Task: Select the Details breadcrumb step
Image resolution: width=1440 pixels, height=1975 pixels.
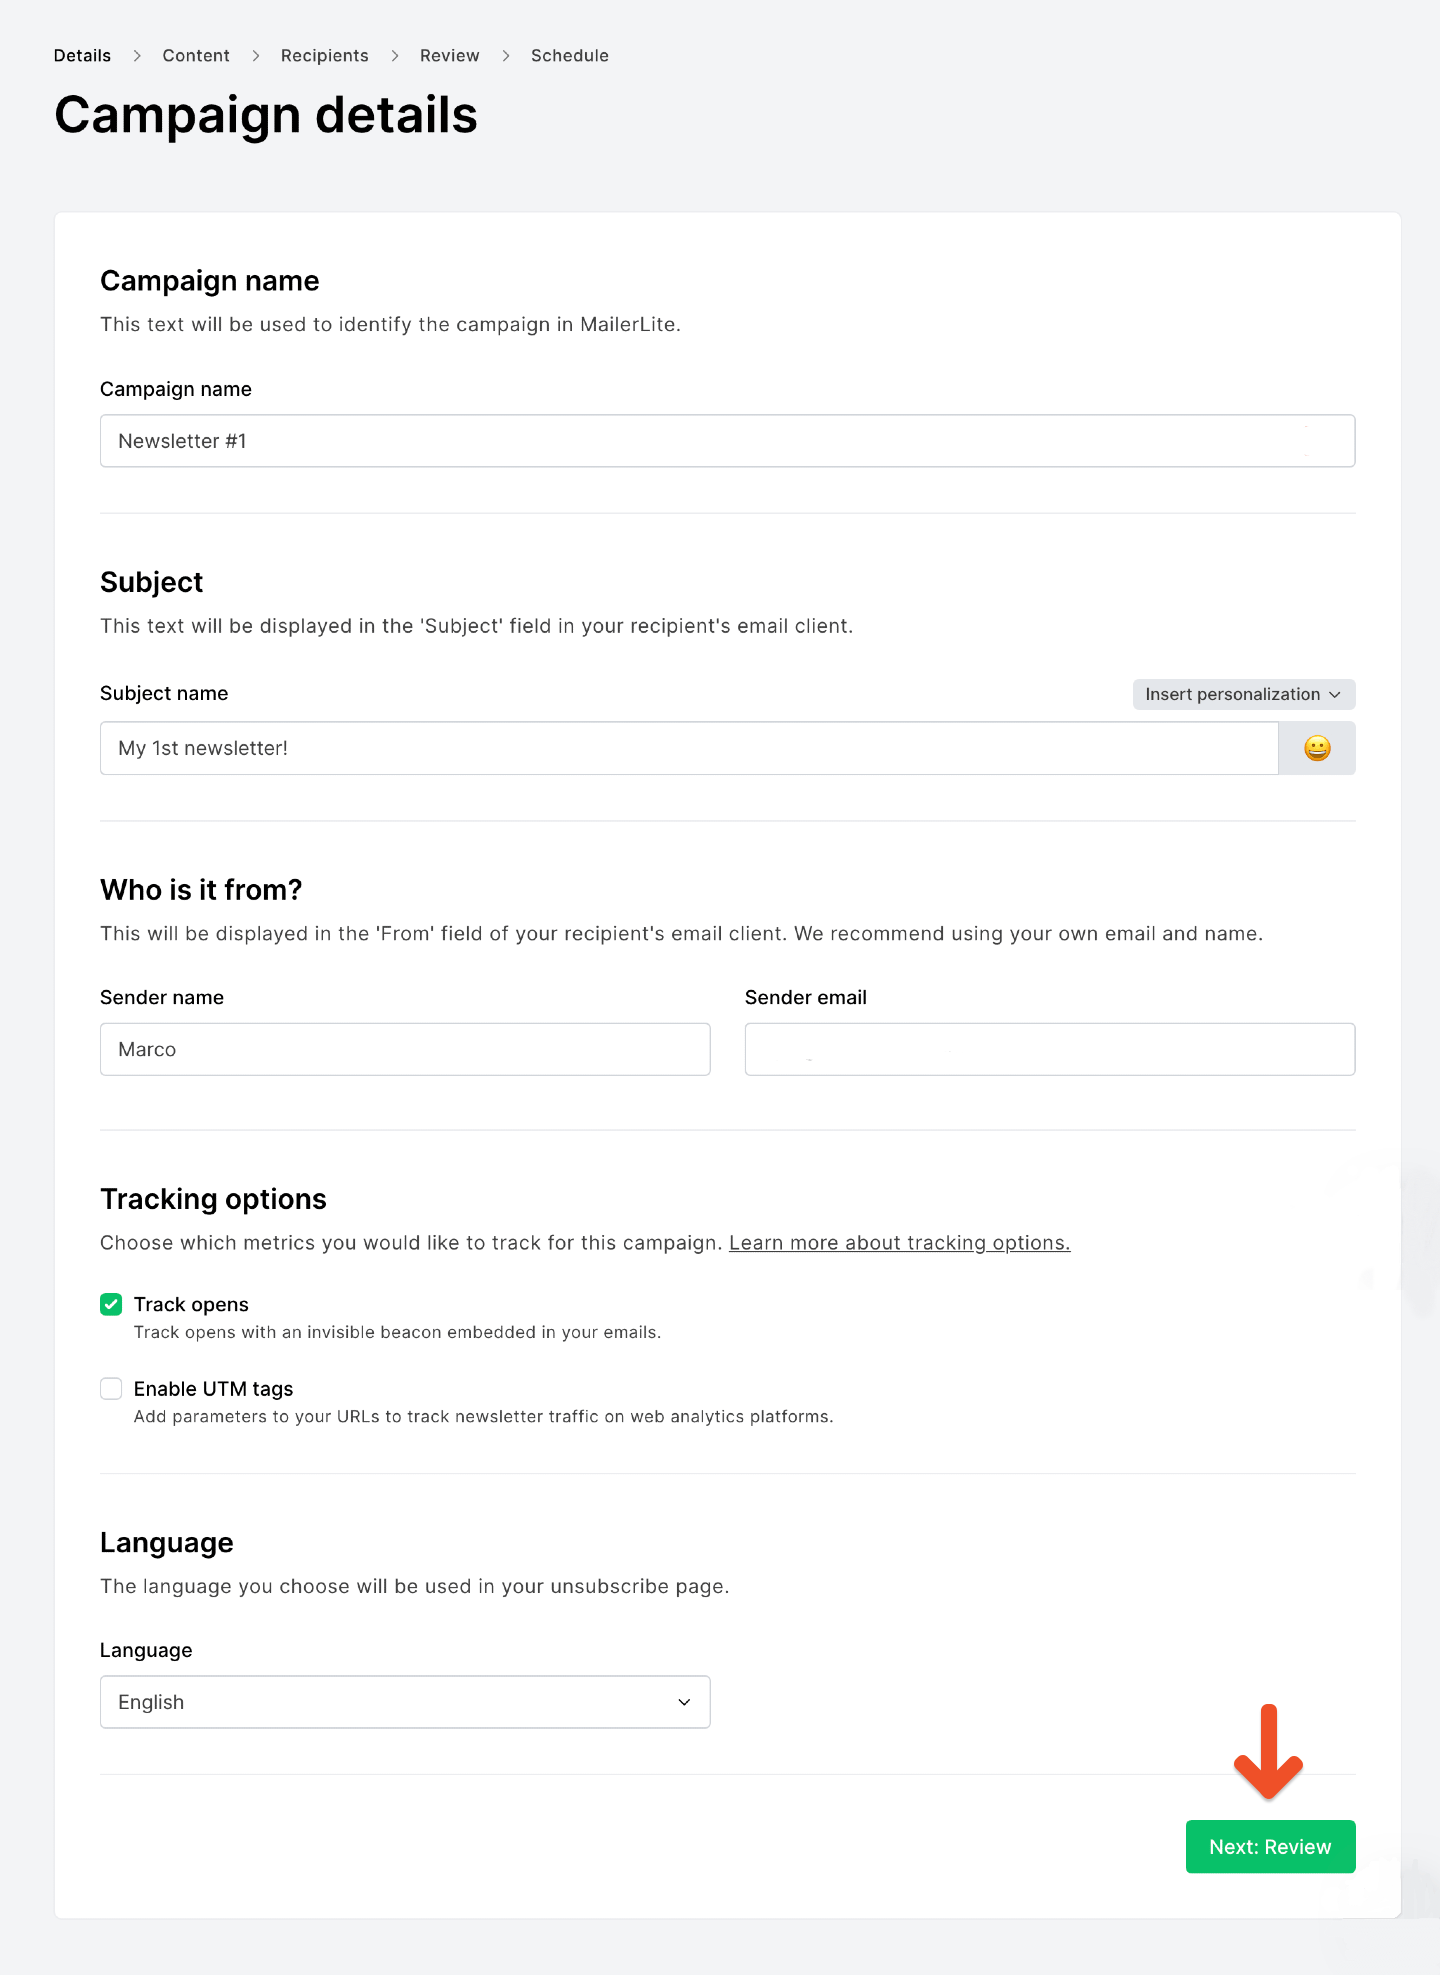Action: pyautogui.click(x=82, y=56)
